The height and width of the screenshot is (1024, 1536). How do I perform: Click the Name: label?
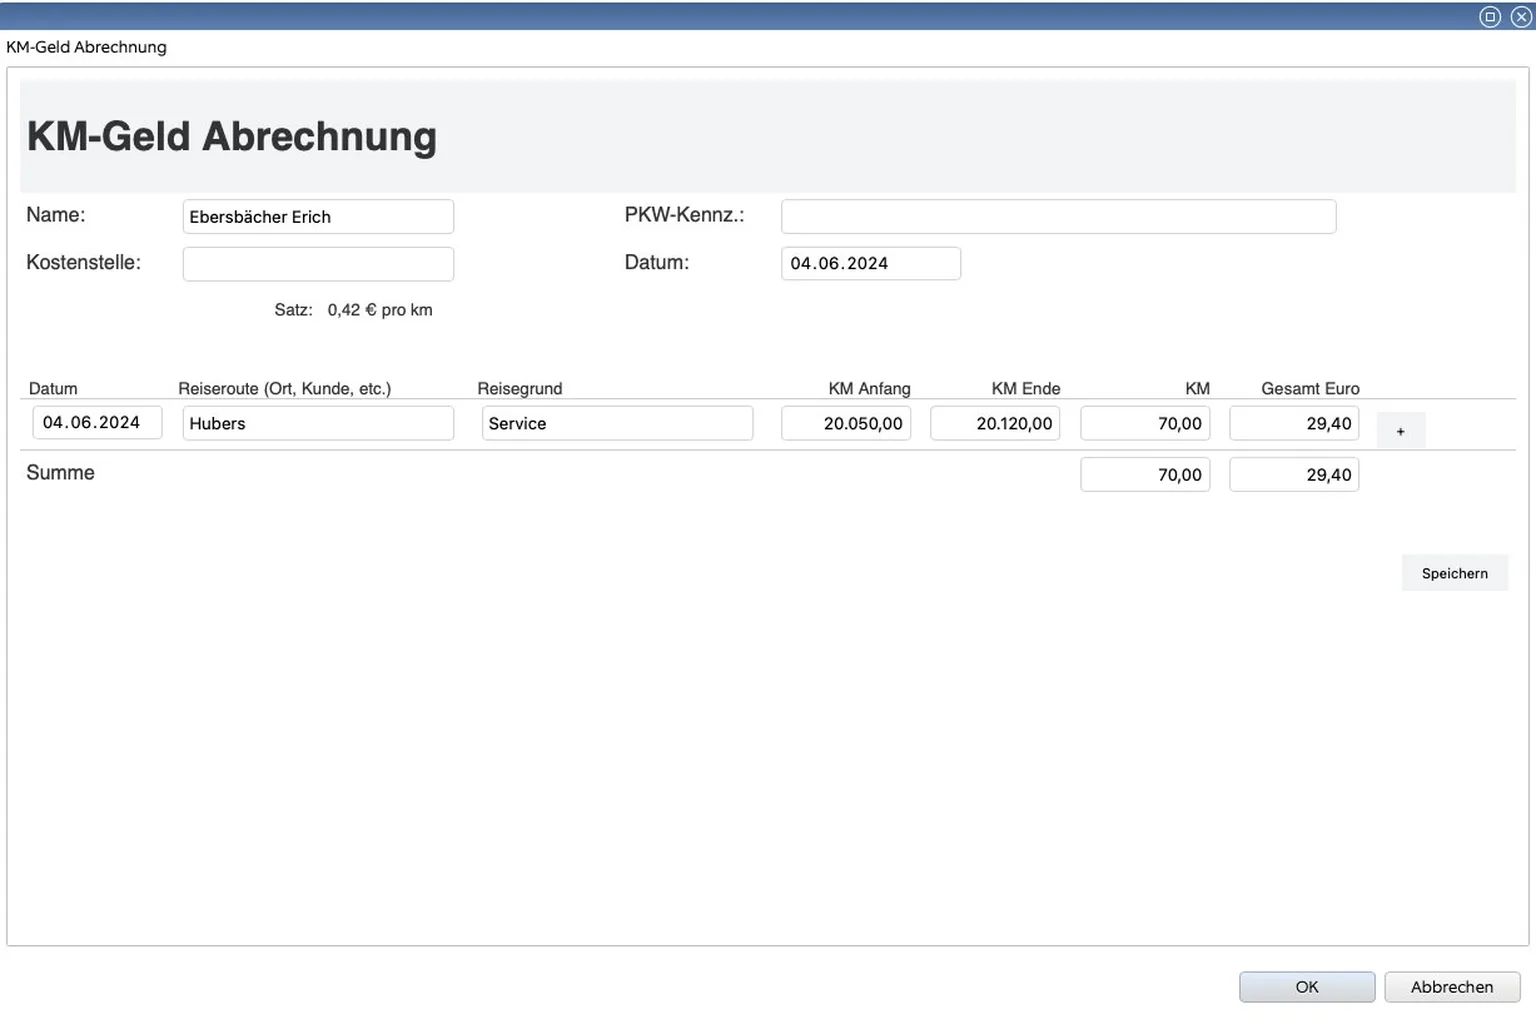tap(56, 215)
